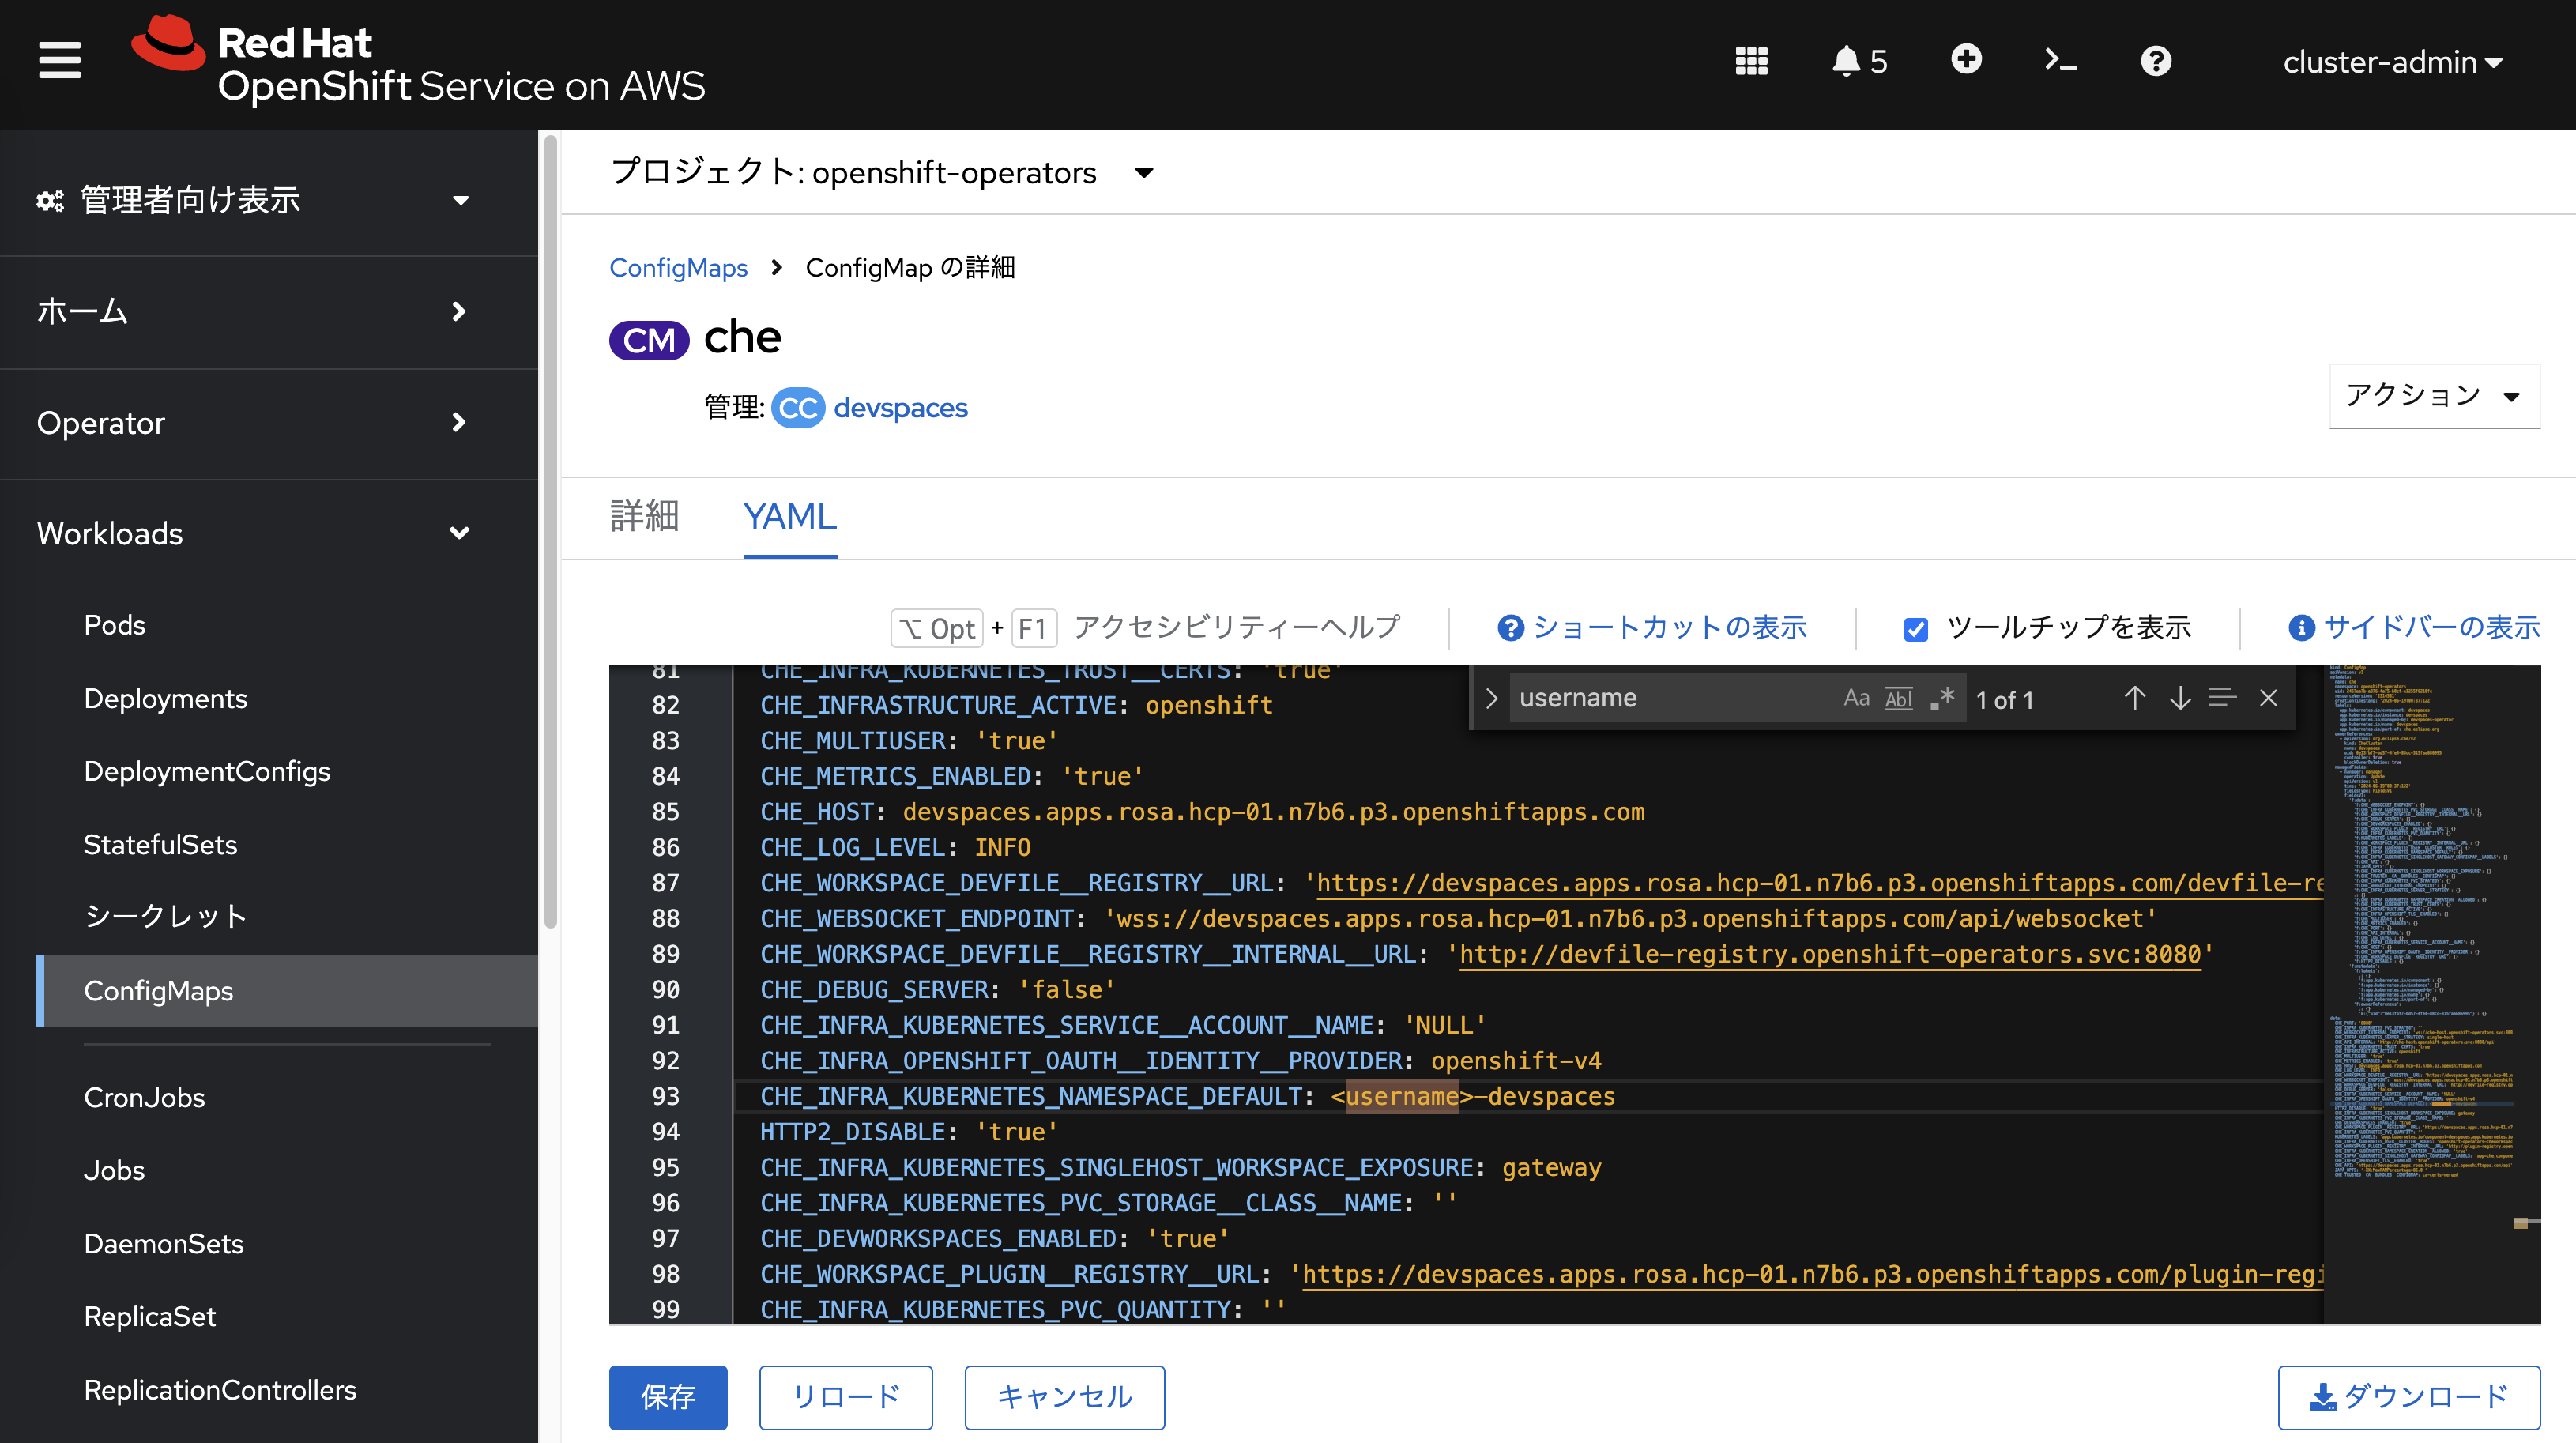Click CHE_LOG_LEVEL value INFO
This screenshot has height=1443, width=2576.
(x=1002, y=847)
